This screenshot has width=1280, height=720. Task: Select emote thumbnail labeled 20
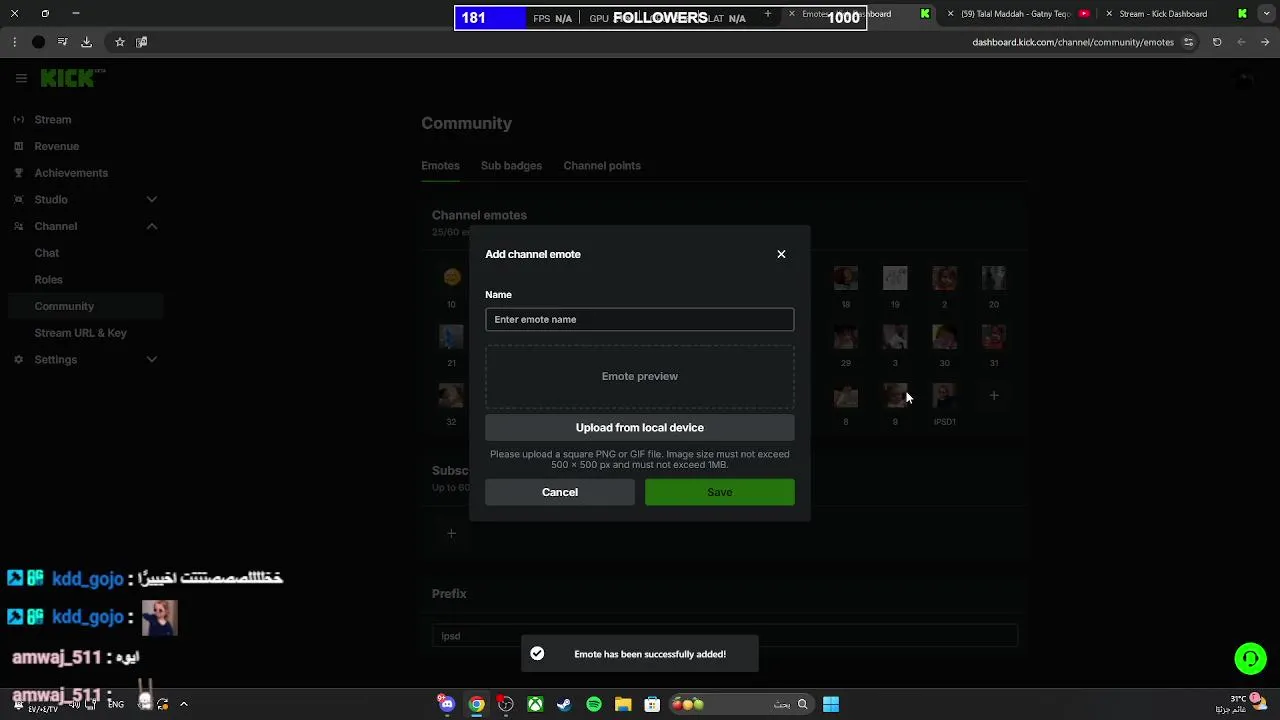(x=993, y=278)
